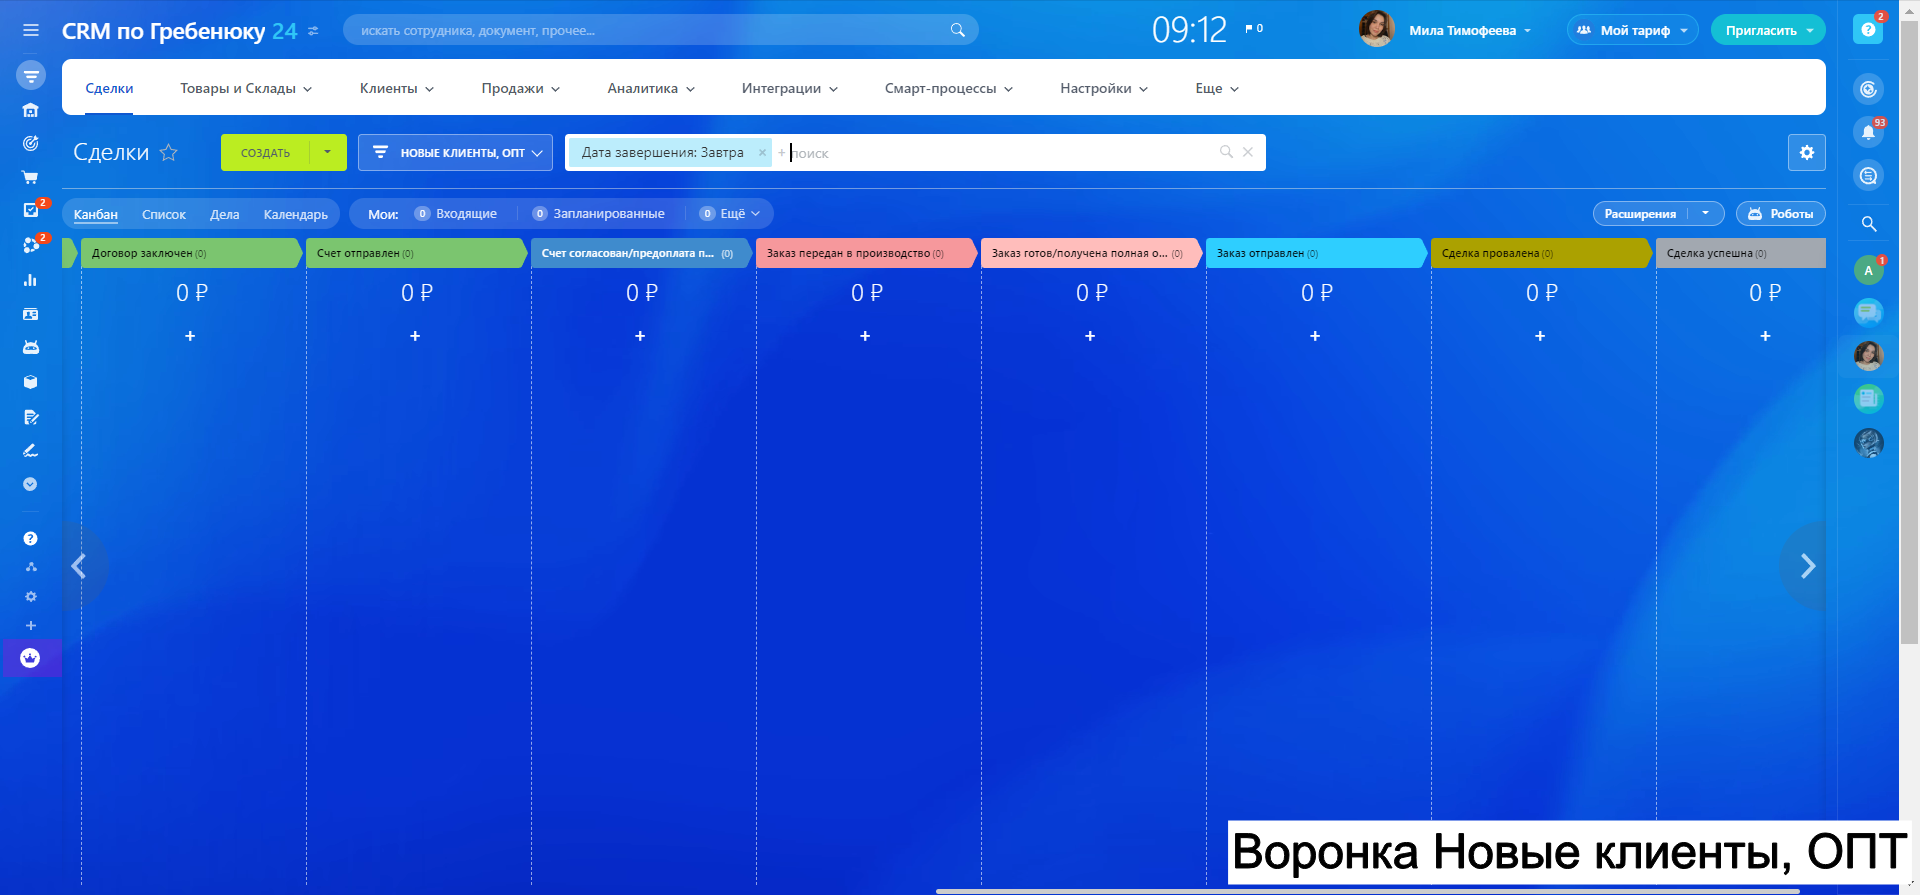Open the document edit icon in sidebar
Viewport: 1920px width, 895px height.
point(31,417)
